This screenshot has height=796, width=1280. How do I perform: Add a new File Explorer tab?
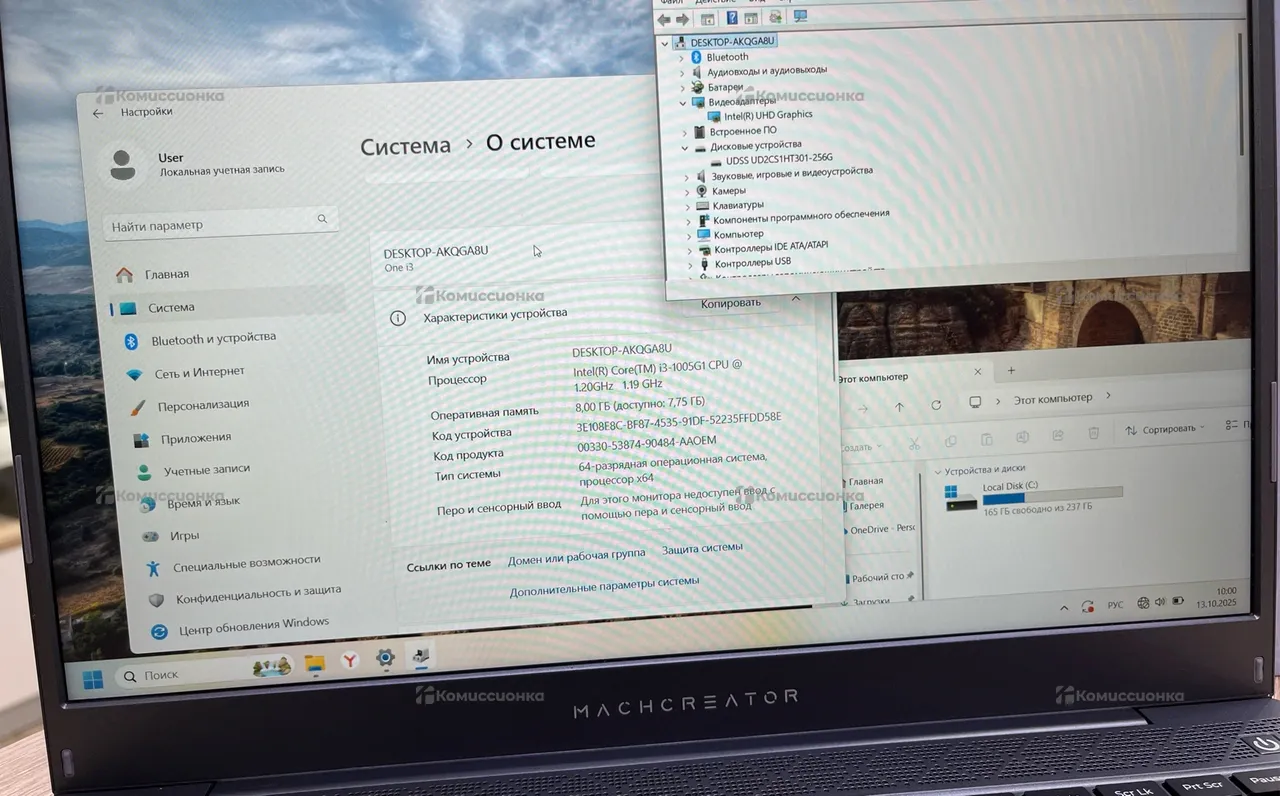(x=1011, y=370)
